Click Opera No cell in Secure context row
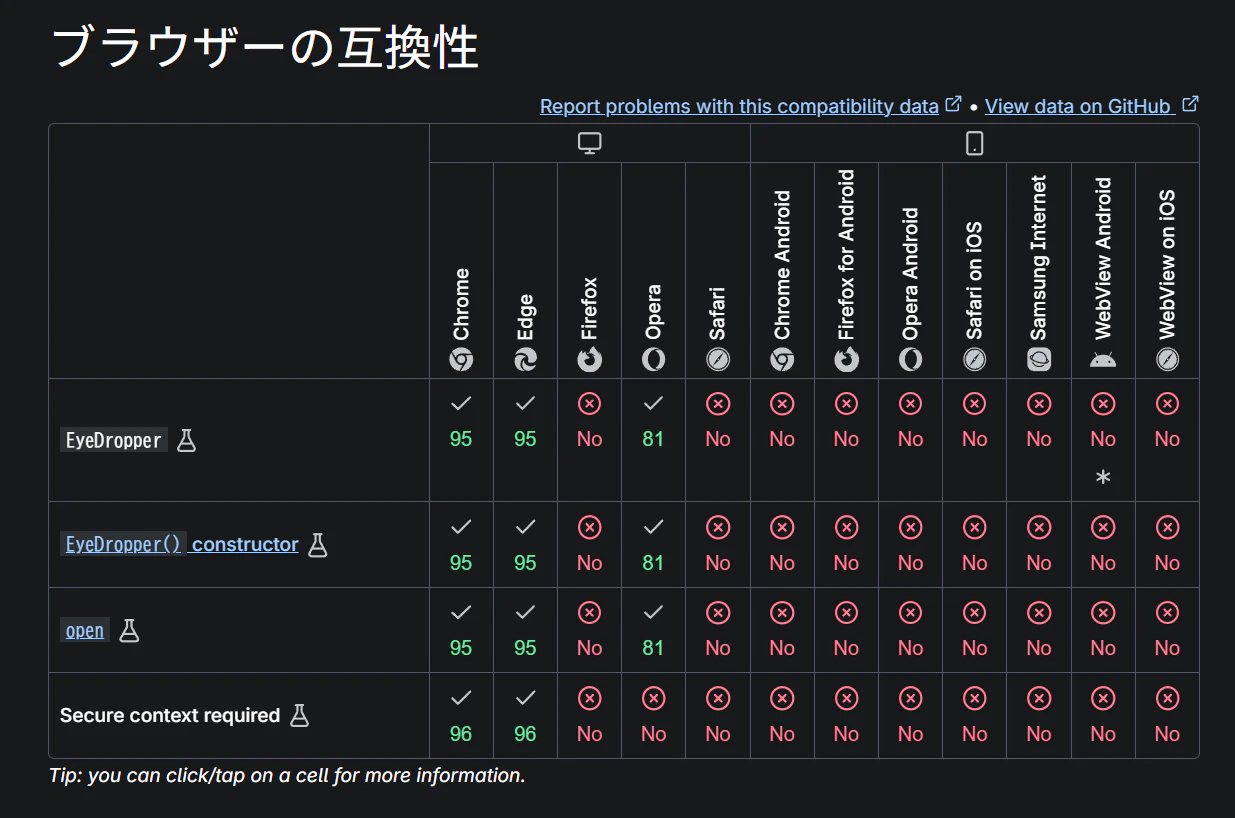The width and height of the screenshot is (1235, 818). coord(654,715)
